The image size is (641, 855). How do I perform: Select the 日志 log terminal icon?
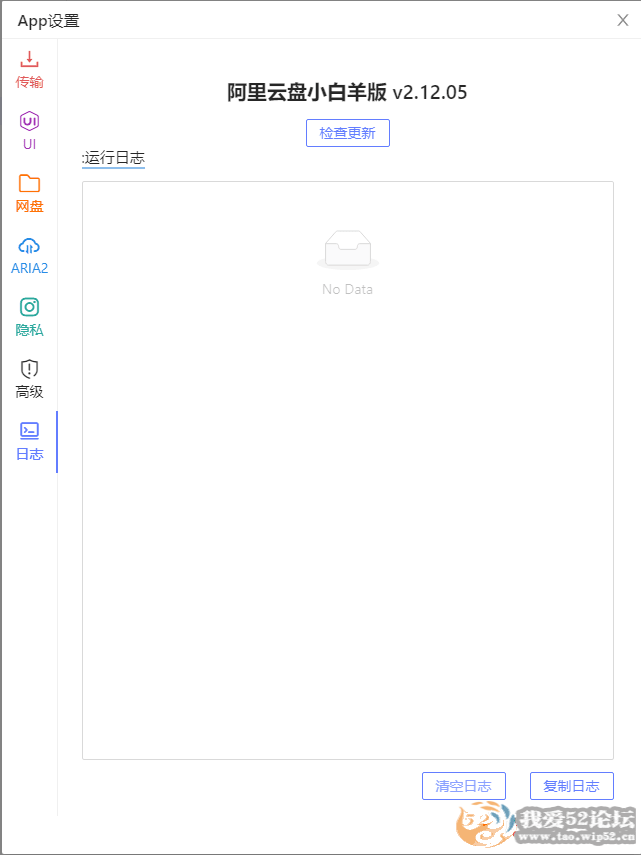pyautogui.click(x=29, y=431)
